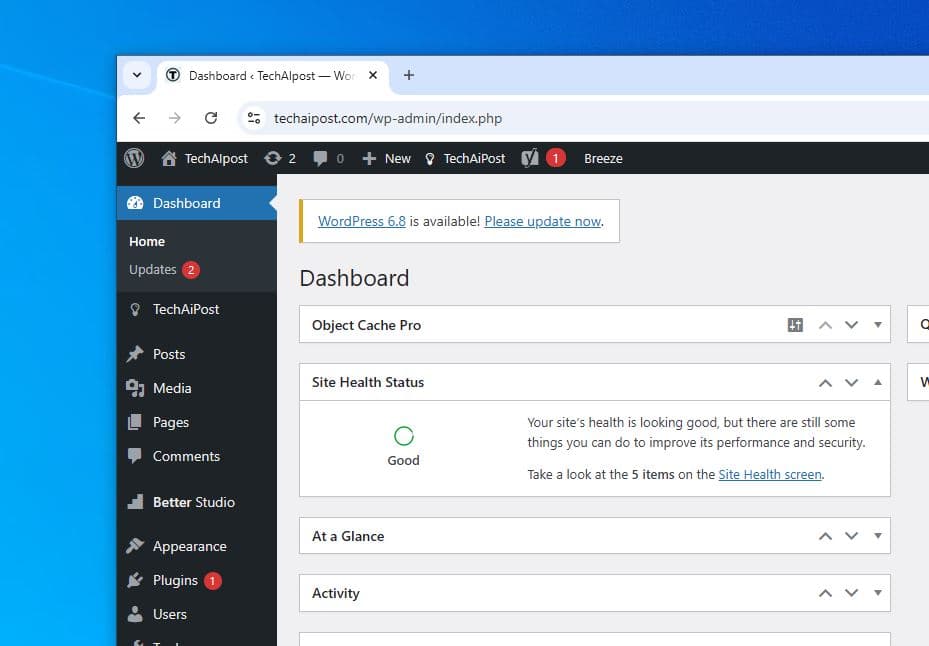Image resolution: width=929 pixels, height=646 pixels.
Task: Open Pages in the sidebar
Action: pyautogui.click(x=197, y=423)
